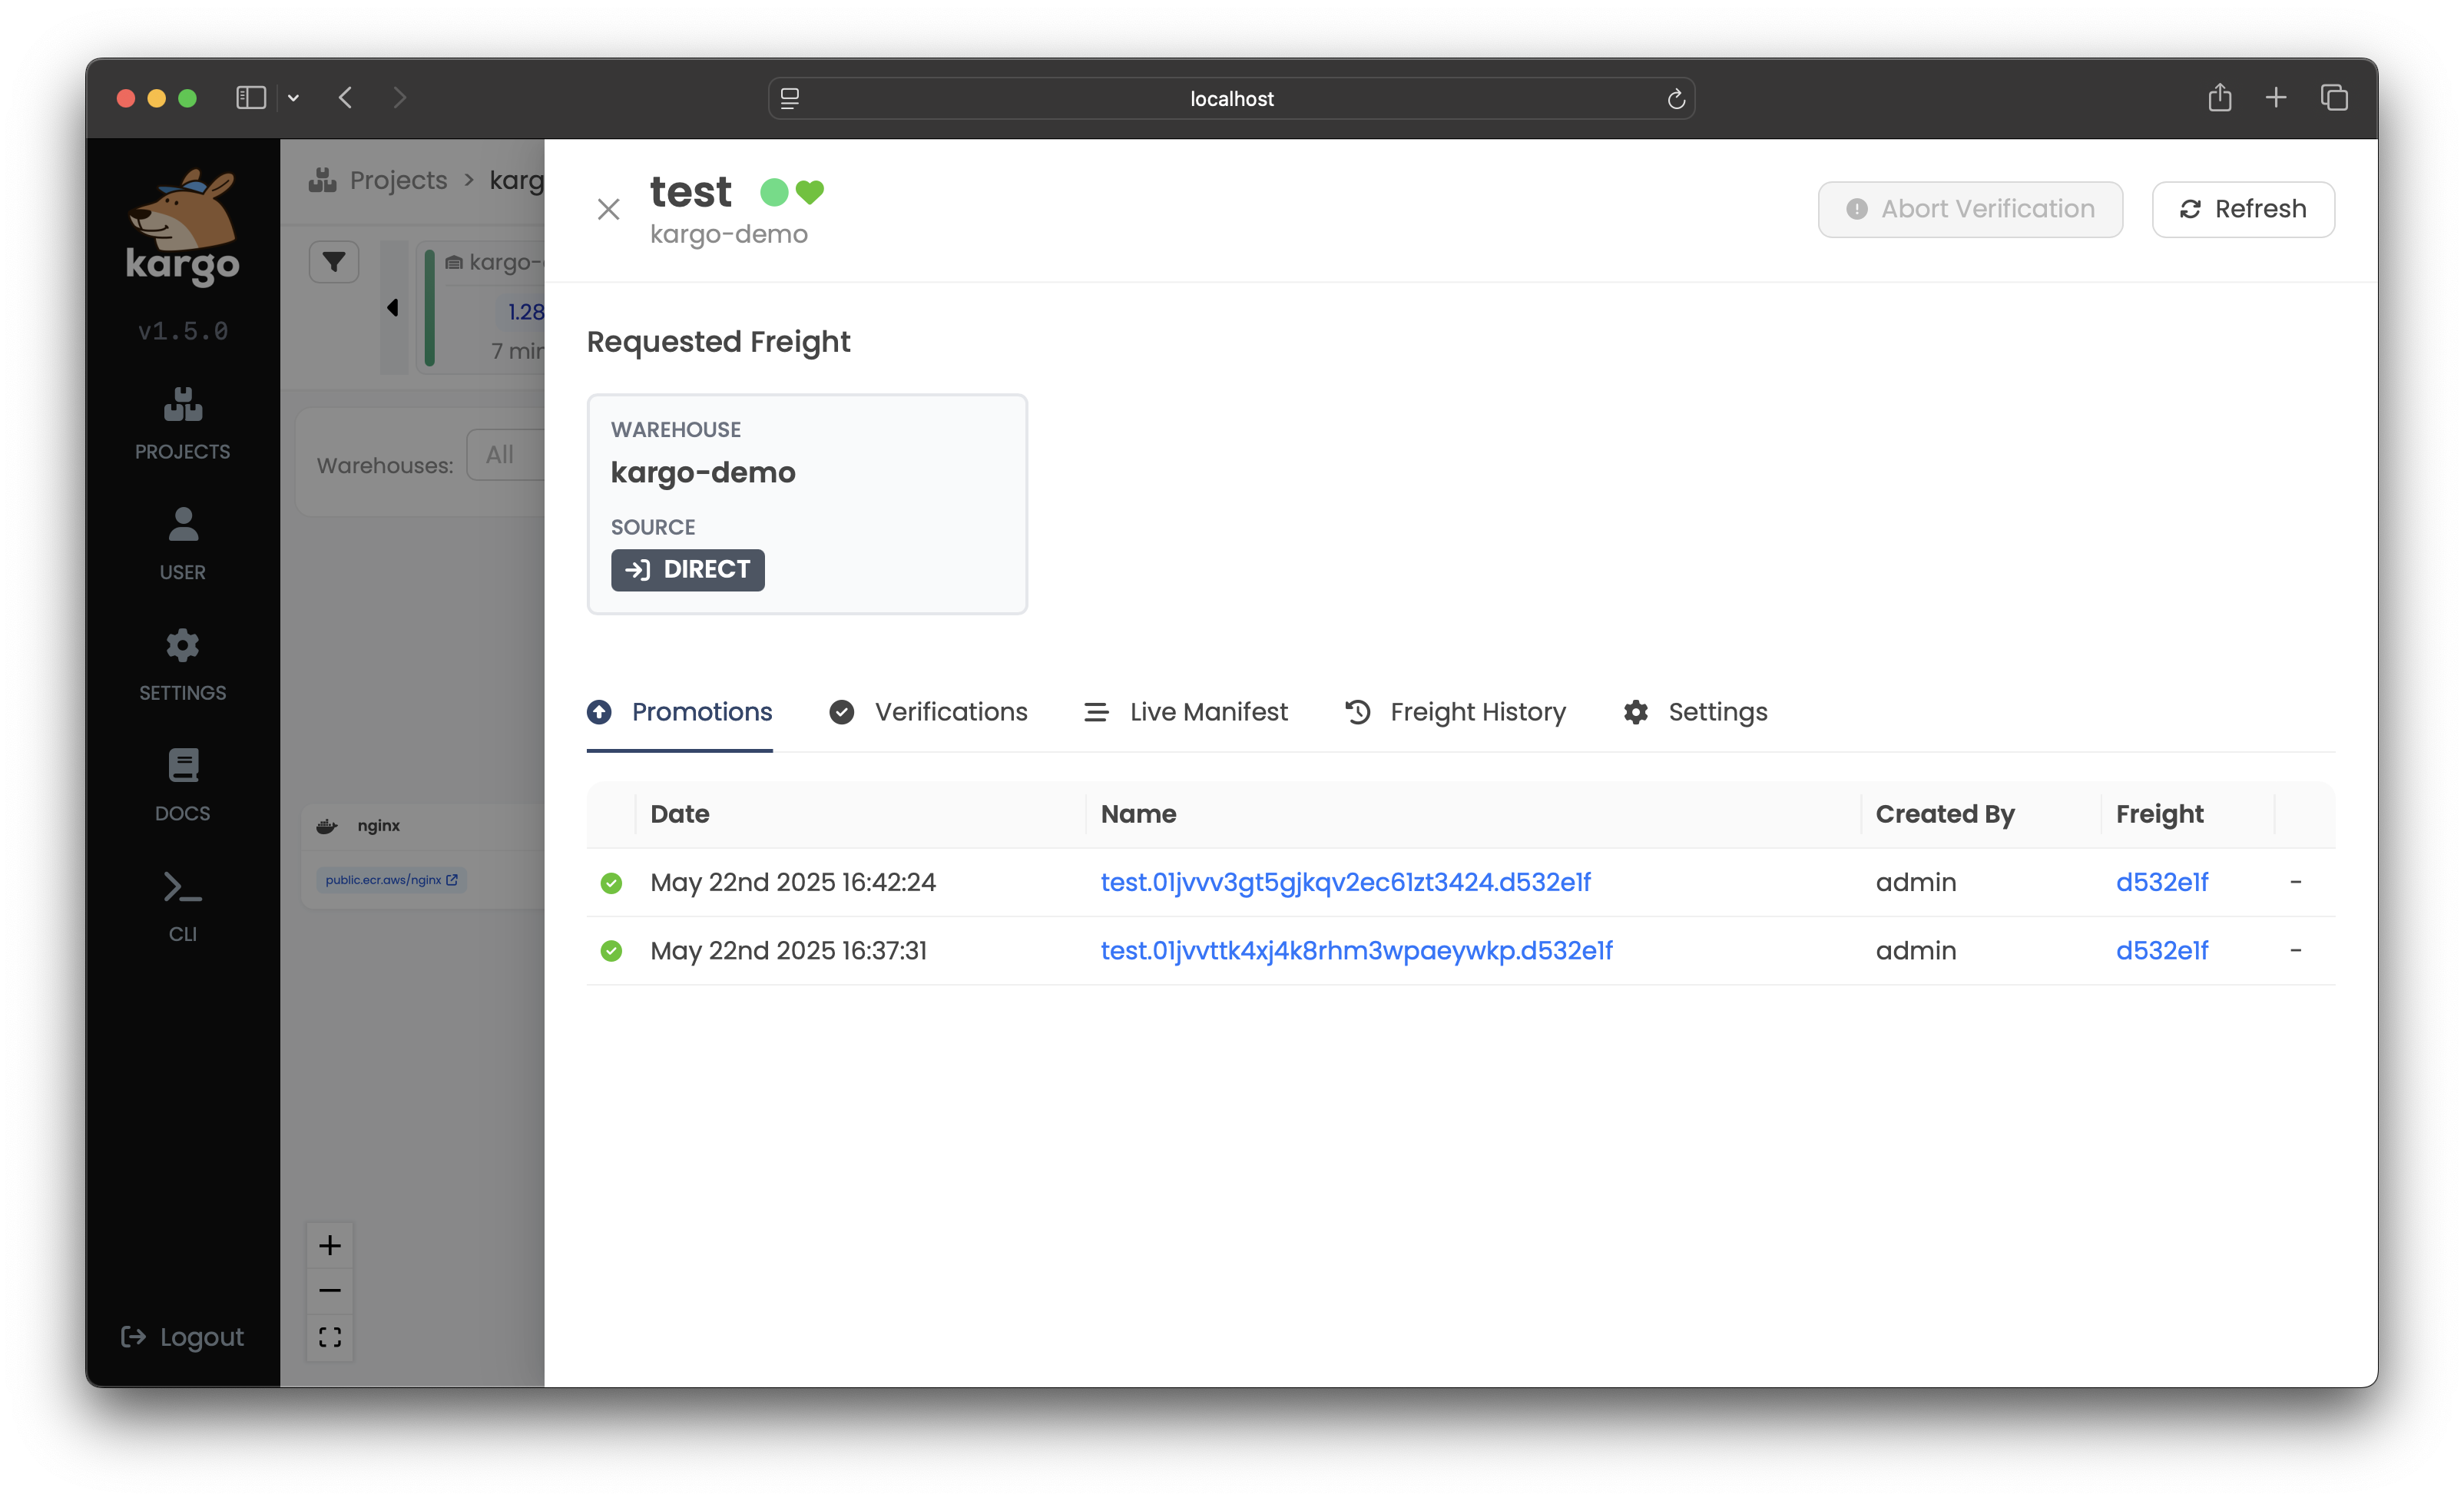Open the promotion from 16:42:24
Image resolution: width=2464 pixels, height=1501 pixels.
[1345, 882]
